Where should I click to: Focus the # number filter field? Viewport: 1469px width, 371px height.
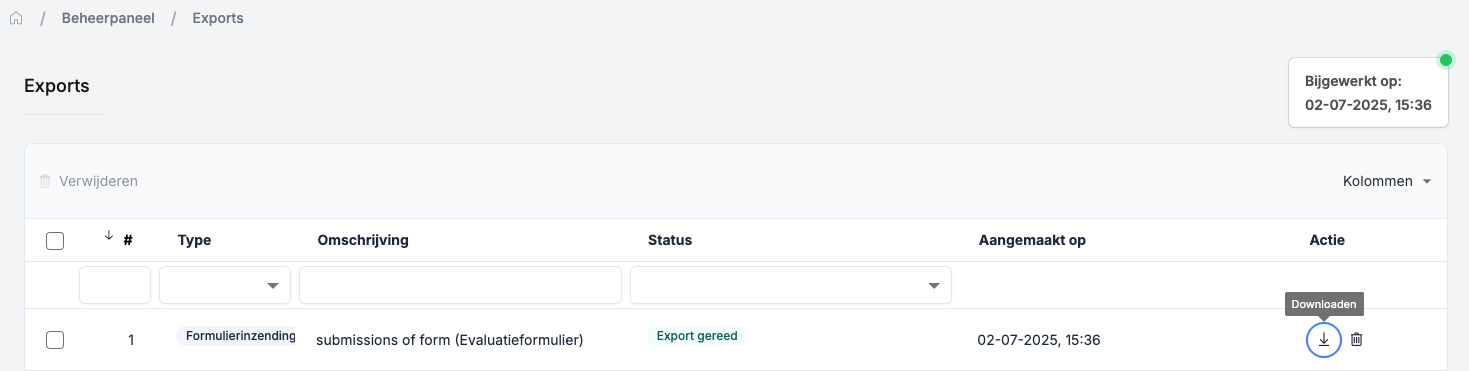pyautogui.click(x=115, y=285)
